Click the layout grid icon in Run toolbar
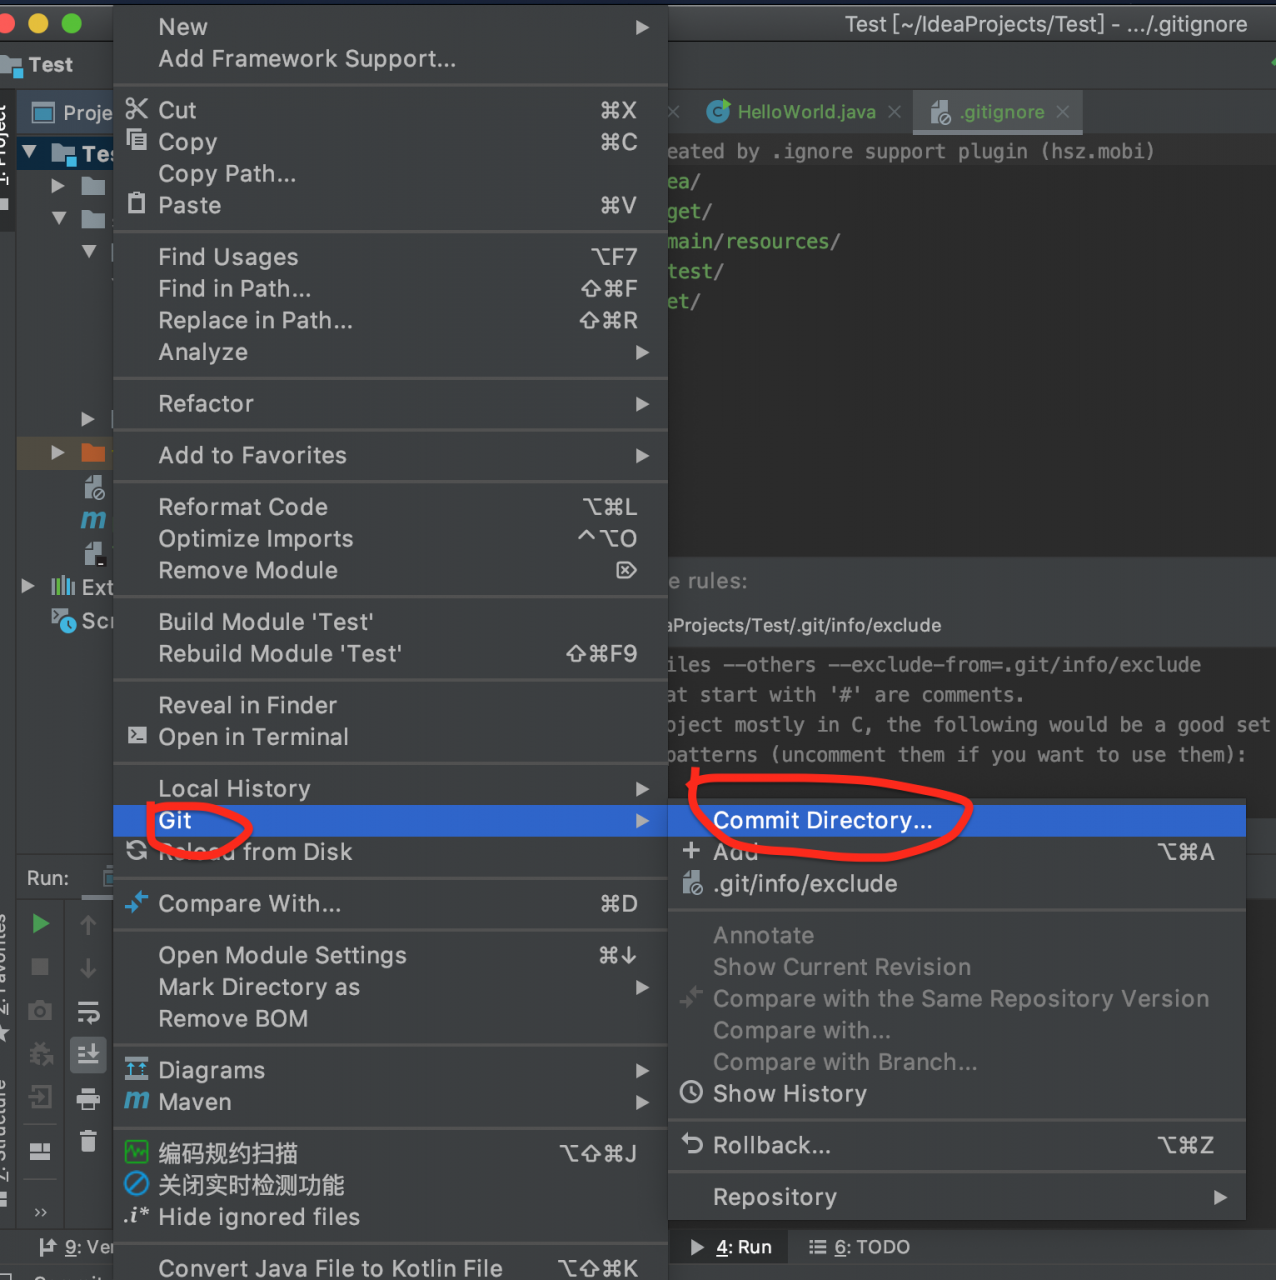 tap(40, 1151)
